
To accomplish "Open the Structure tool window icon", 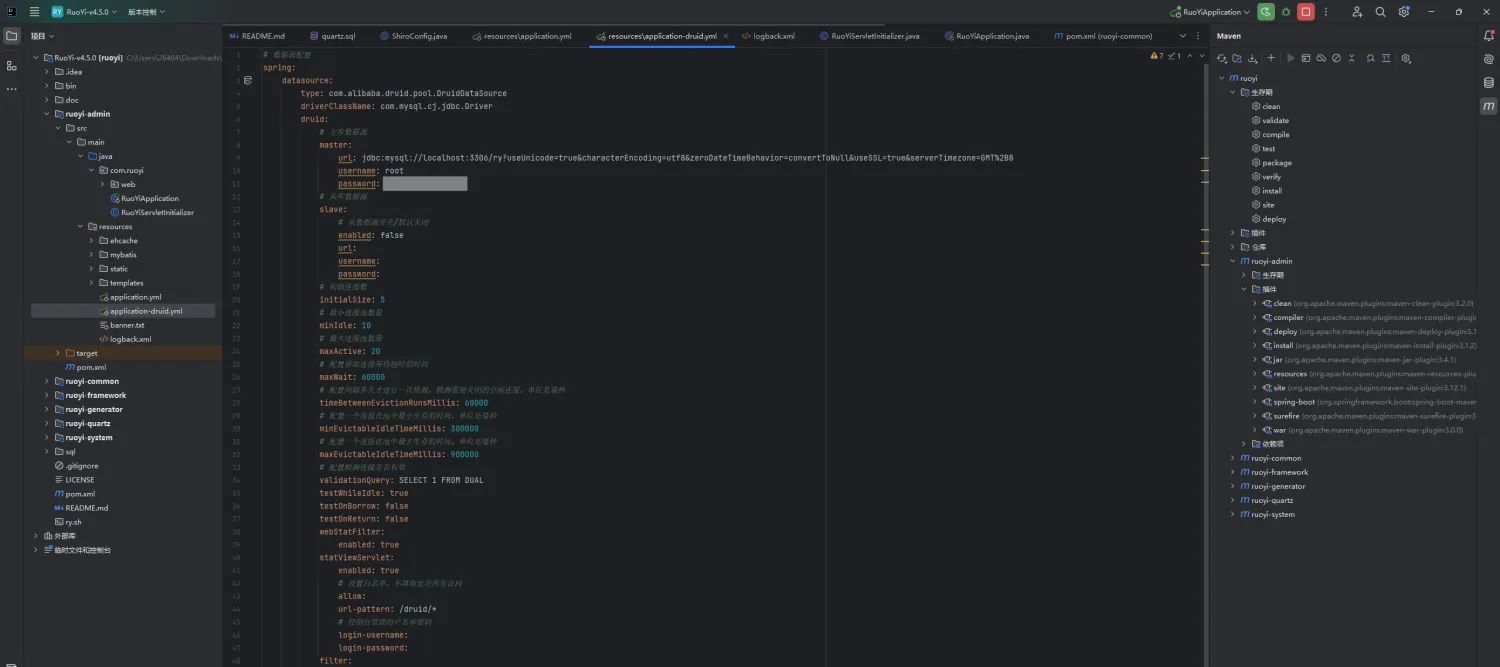I will (x=12, y=65).
